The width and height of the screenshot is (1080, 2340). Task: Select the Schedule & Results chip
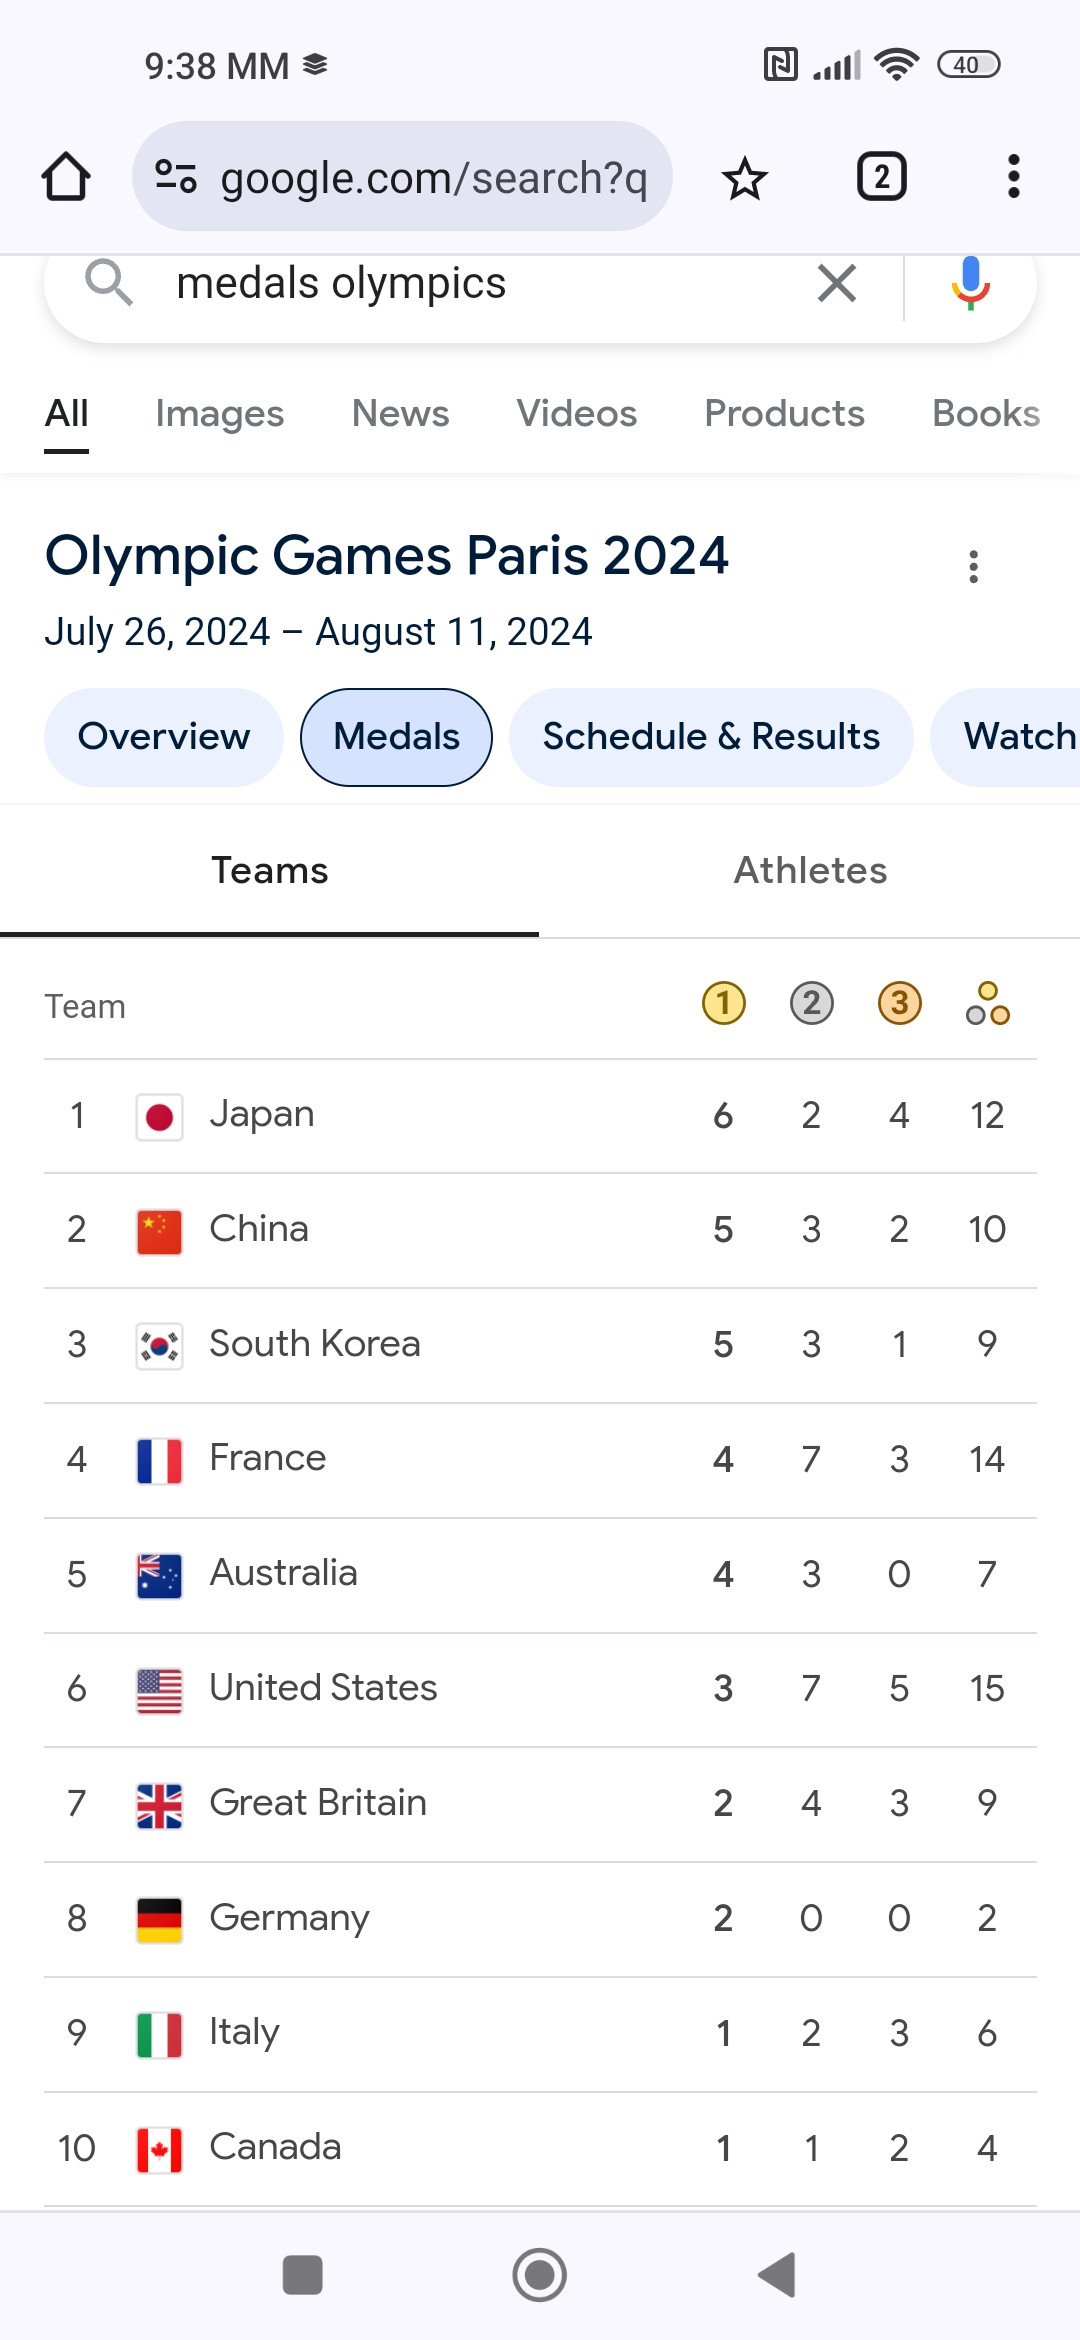[x=711, y=737]
